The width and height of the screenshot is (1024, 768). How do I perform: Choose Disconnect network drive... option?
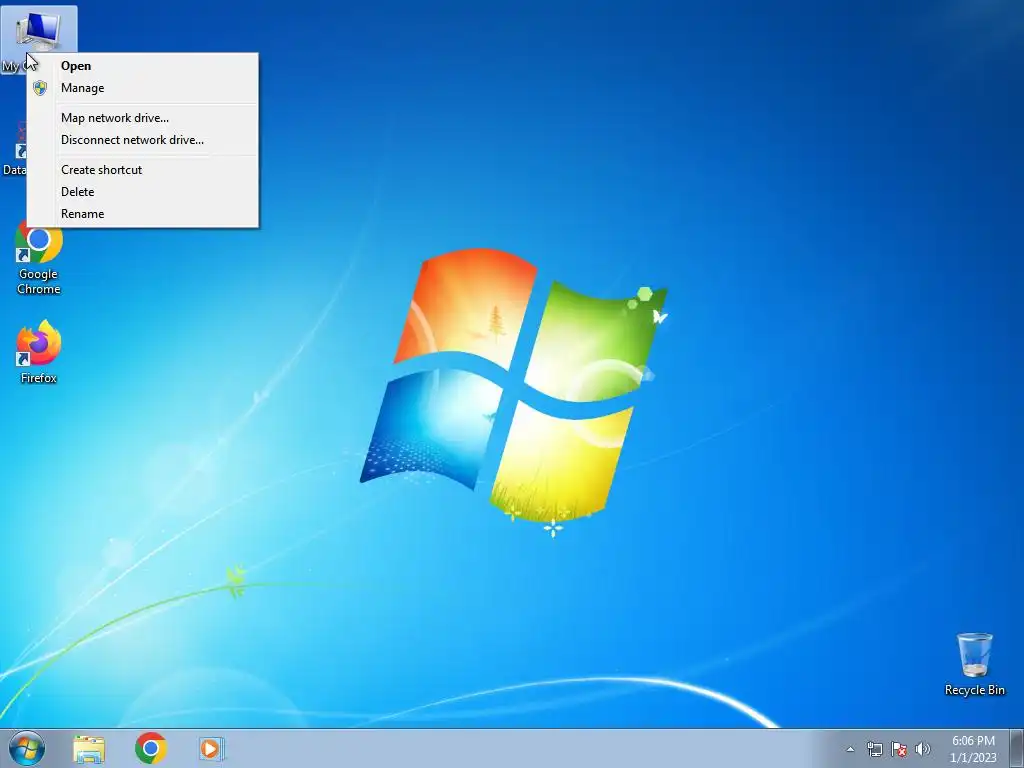142,140
